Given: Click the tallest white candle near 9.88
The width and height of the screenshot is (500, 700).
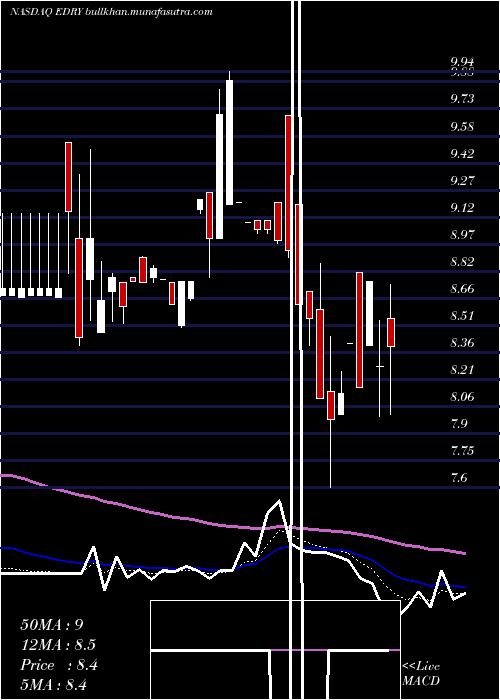Looking at the screenshot, I should tap(229, 142).
